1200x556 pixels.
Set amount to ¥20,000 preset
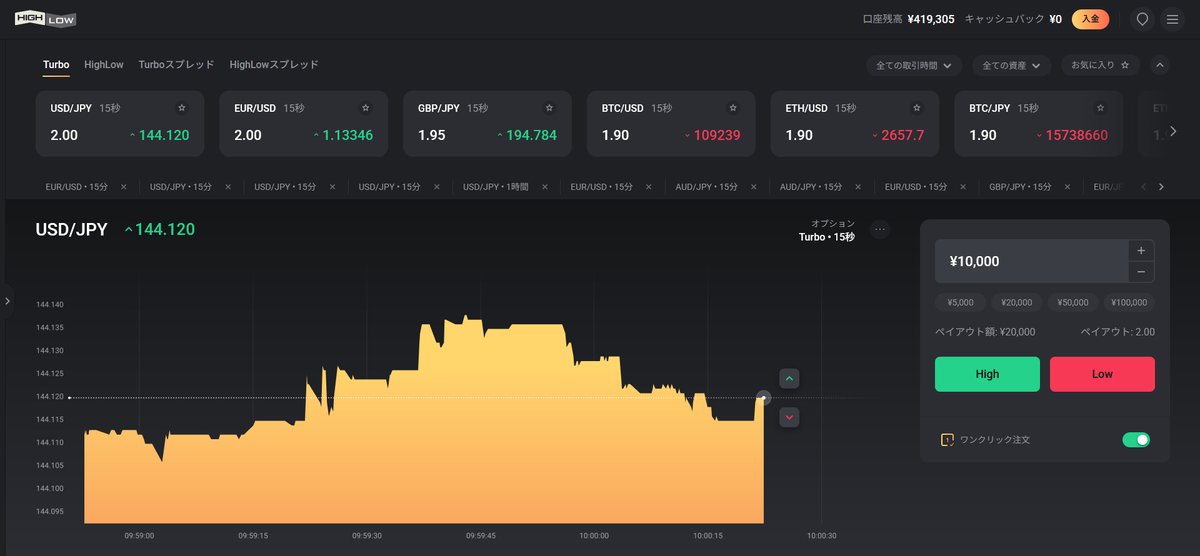point(1016,302)
